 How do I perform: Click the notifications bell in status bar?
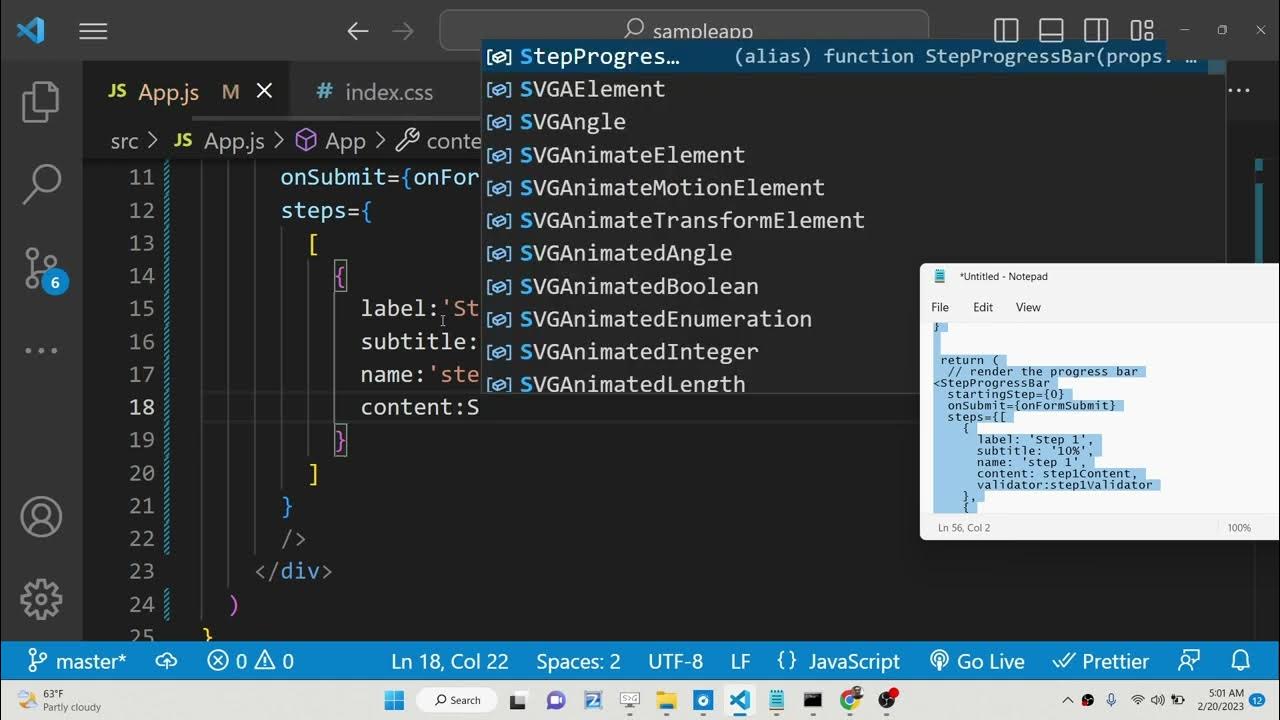(x=1241, y=661)
